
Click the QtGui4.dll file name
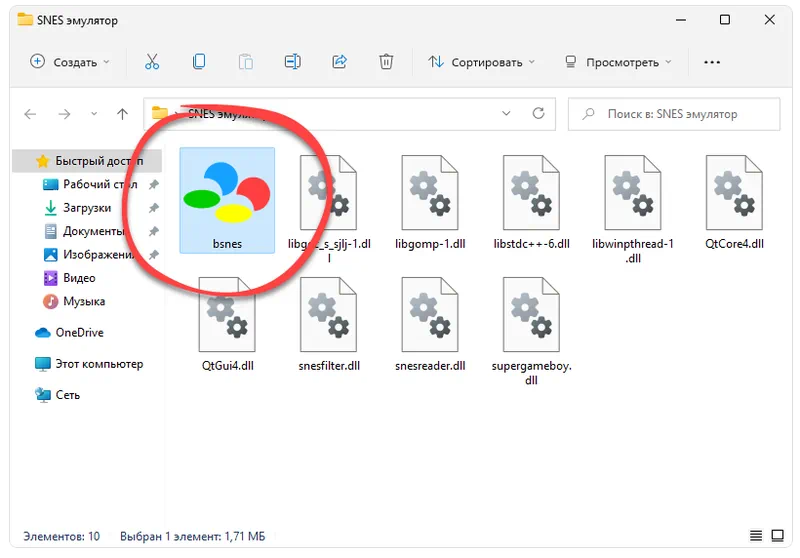click(x=228, y=366)
